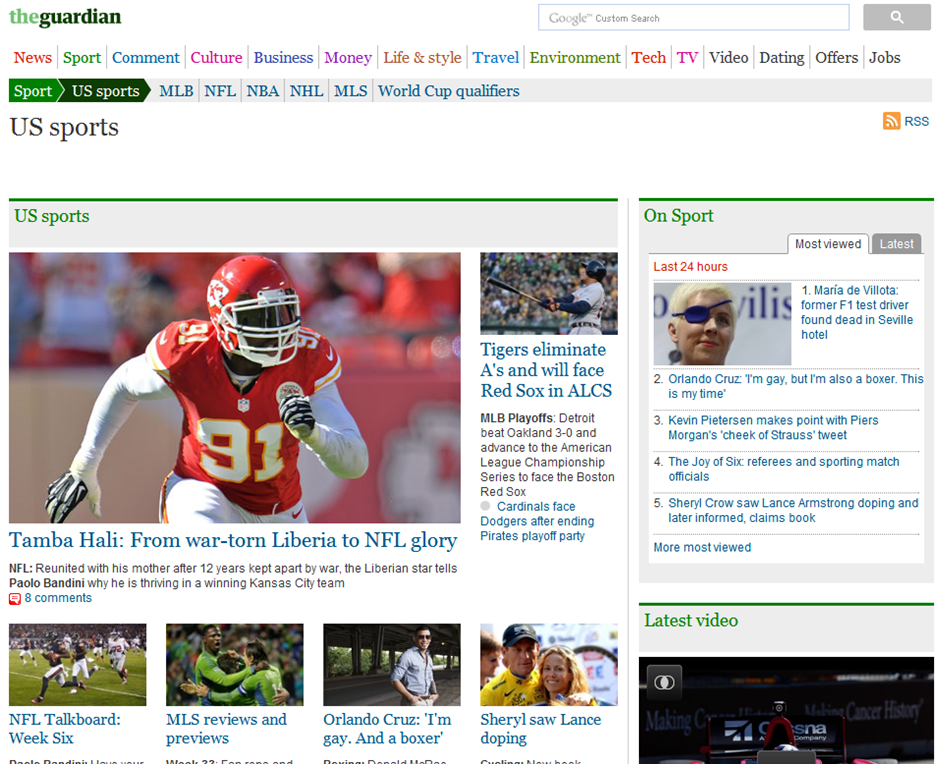Open Kevin Pietersen Piers Morgan story
Image resolution: width=944 pixels, height=764 pixels.
point(773,427)
